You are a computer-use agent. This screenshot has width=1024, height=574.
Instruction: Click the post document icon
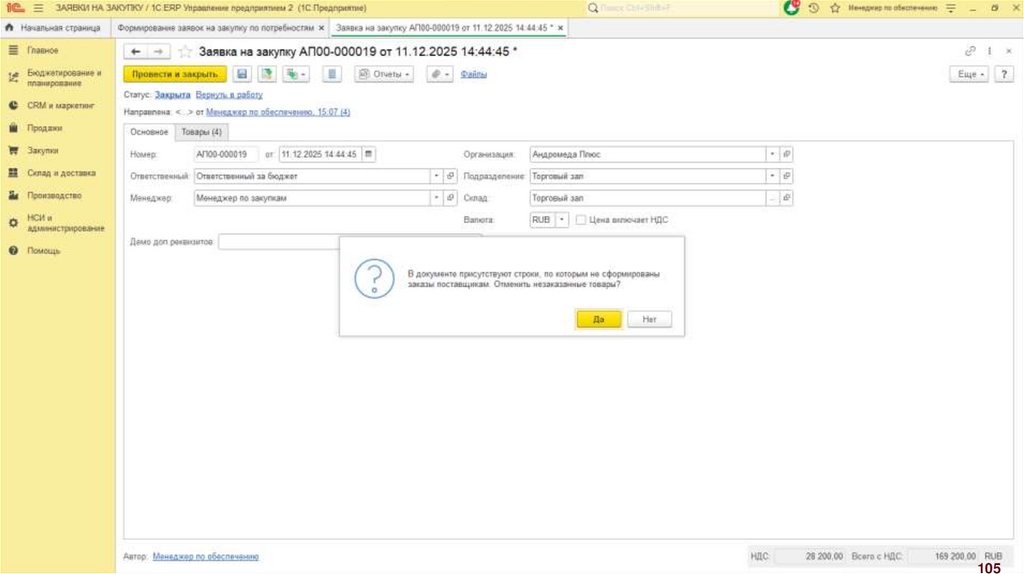[266, 74]
